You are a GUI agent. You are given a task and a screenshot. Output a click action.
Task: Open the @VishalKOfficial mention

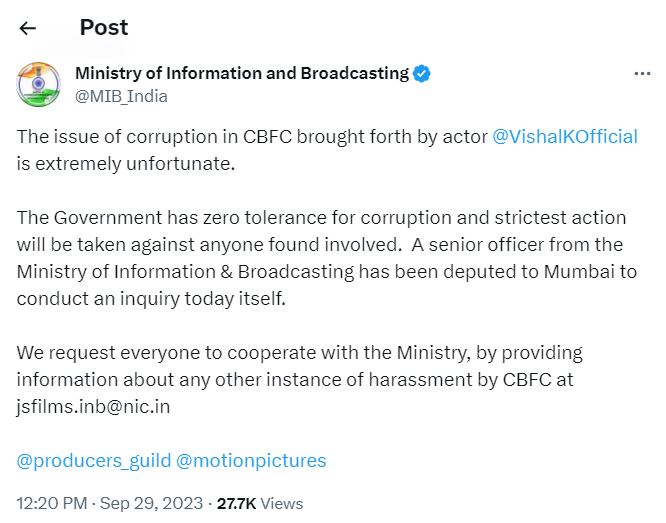pyautogui.click(x=565, y=136)
